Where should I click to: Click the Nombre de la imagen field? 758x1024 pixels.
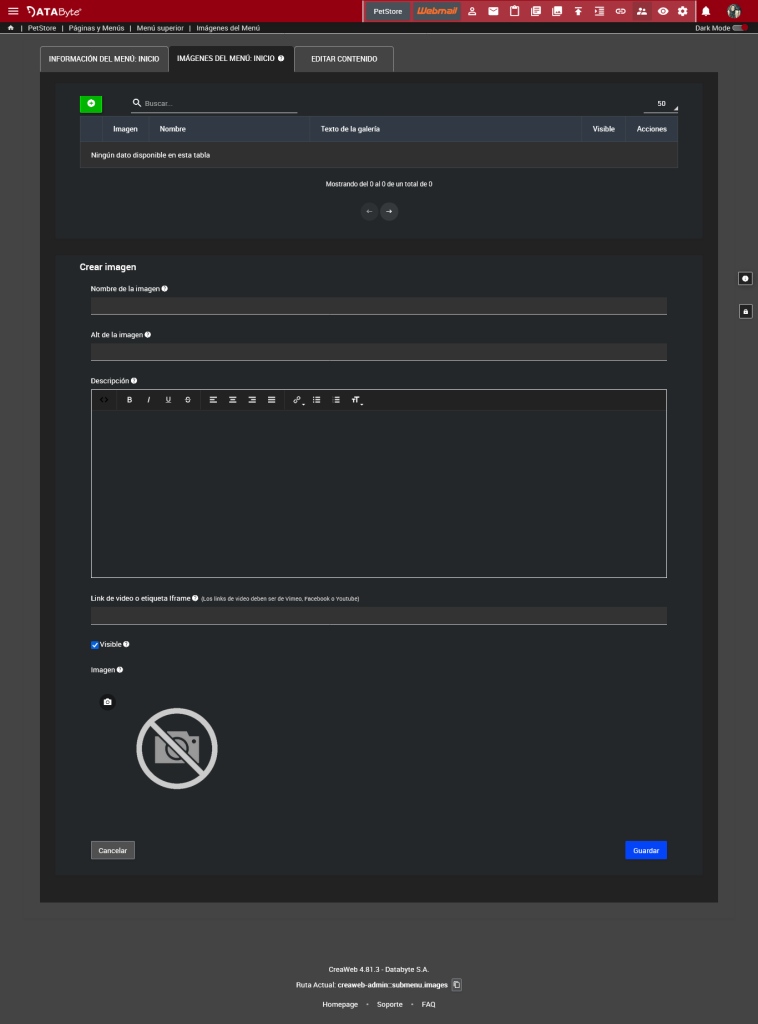(378, 306)
